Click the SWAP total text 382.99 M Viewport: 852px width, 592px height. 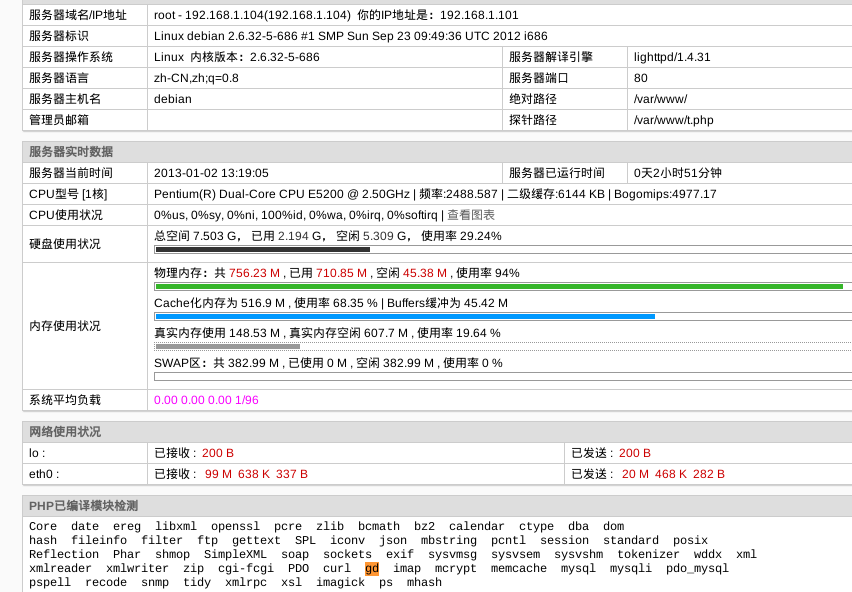(x=253, y=363)
